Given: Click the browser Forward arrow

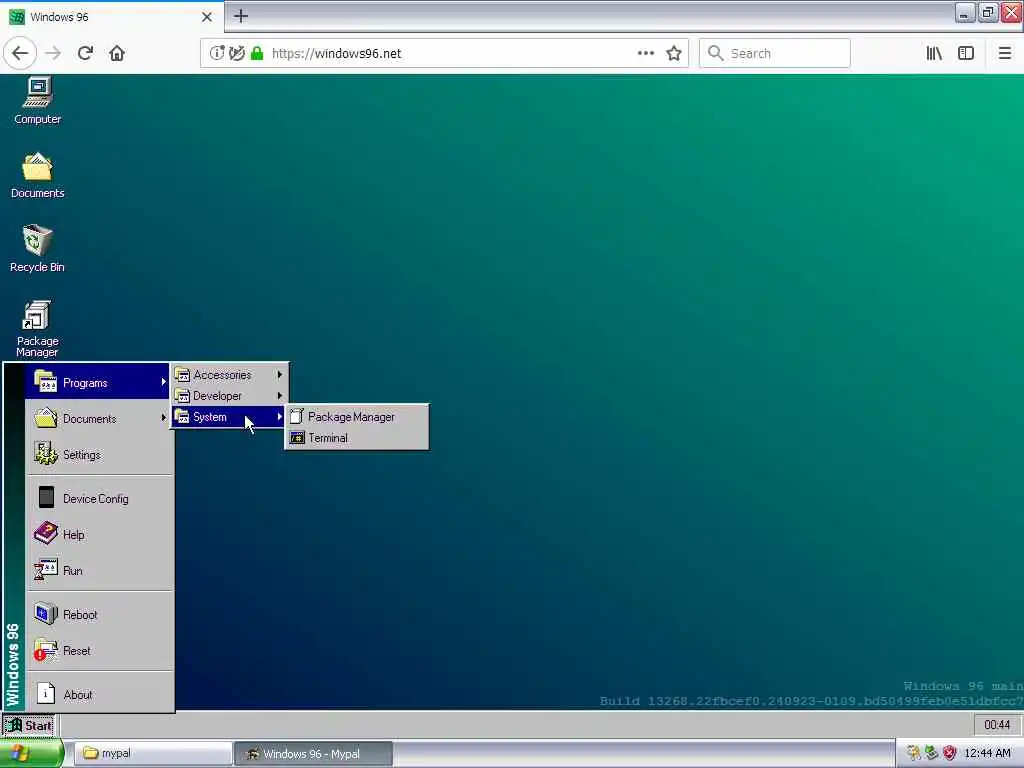Looking at the screenshot, I should [54, 53].
